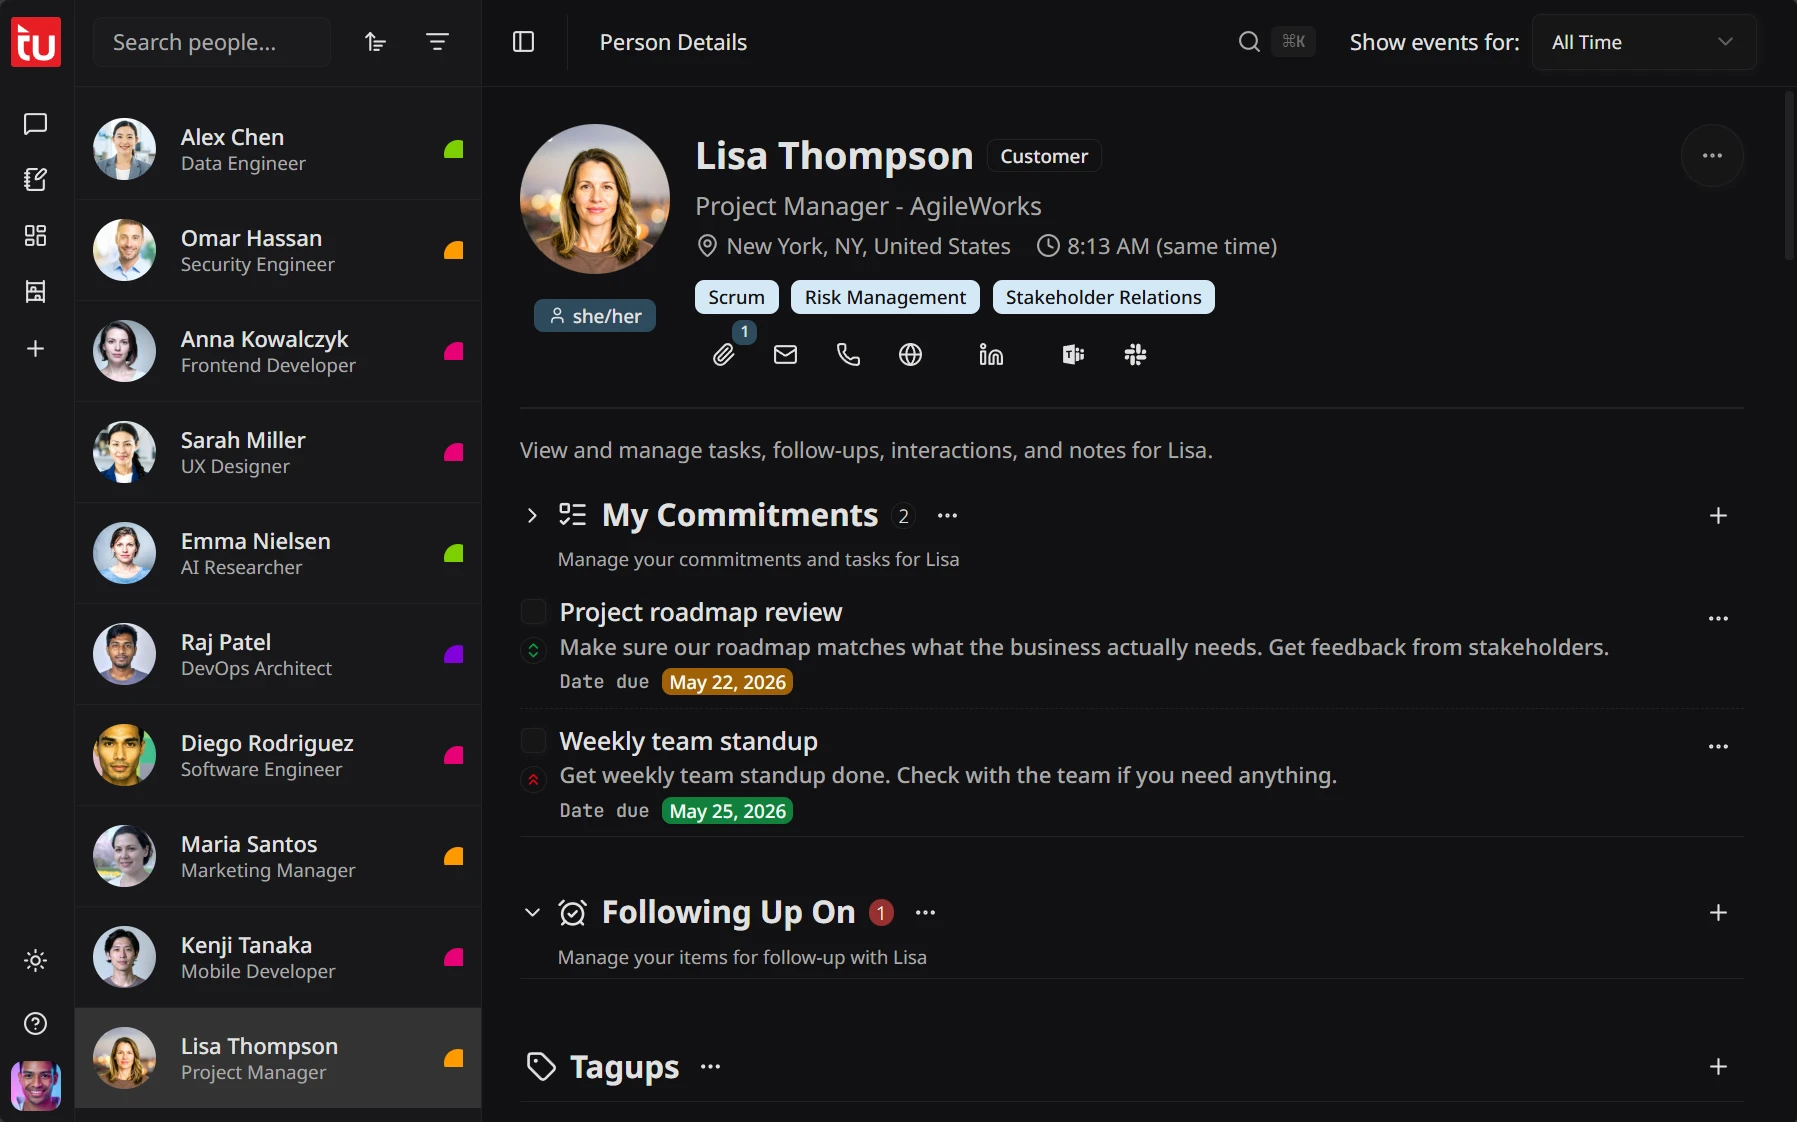Click Lisa Thompson's large profile photo
Screen dimensions: 1797x1122
(x=595, y=199)
